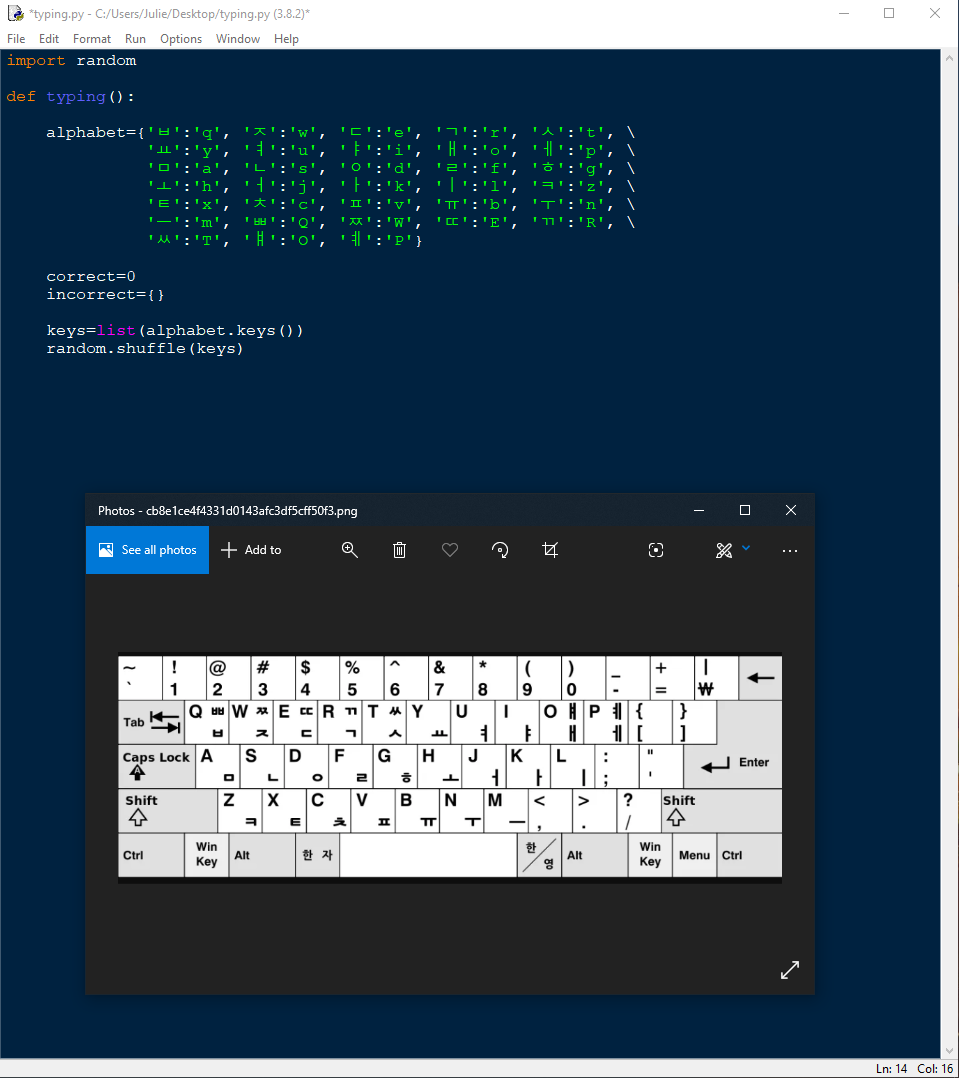
Task: Click the Photos window title text
Action: point(228,511)
